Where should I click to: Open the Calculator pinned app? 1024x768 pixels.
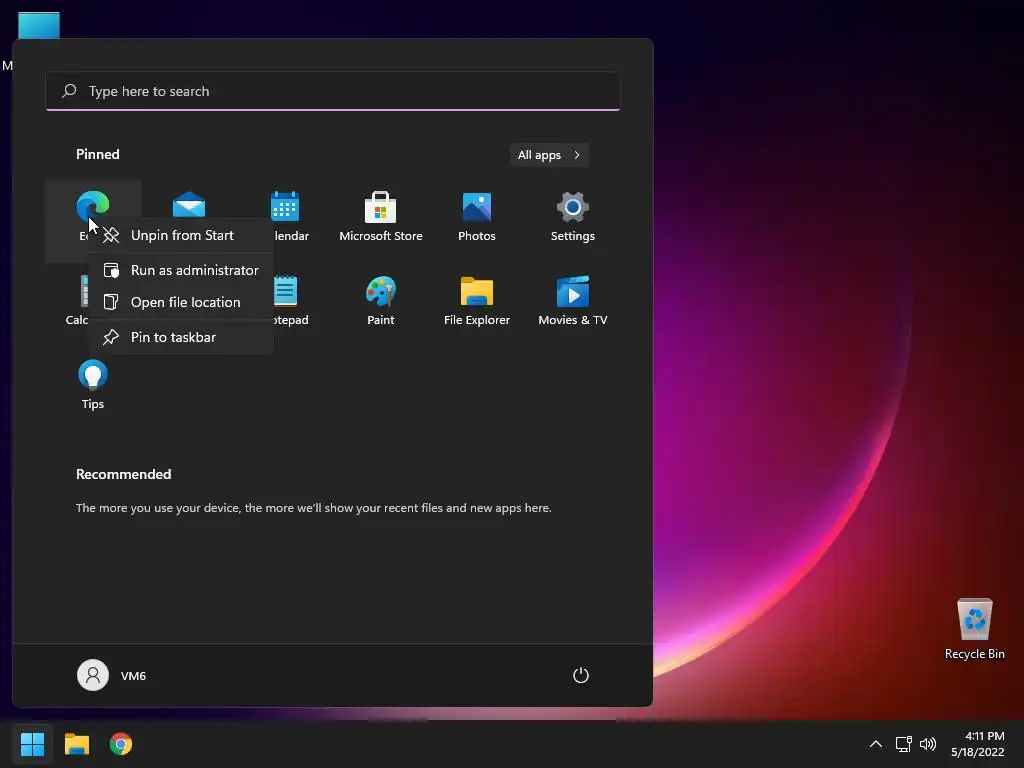point(76,300)
